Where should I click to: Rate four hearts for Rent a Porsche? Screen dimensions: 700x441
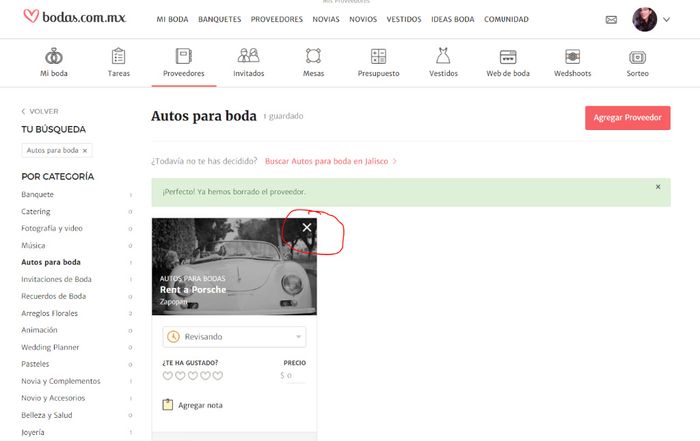(205, 376)
